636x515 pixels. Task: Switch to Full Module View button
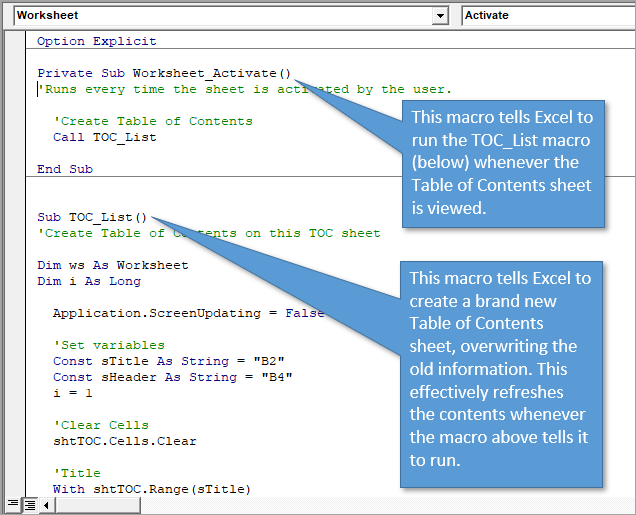(x=30, y=505)
